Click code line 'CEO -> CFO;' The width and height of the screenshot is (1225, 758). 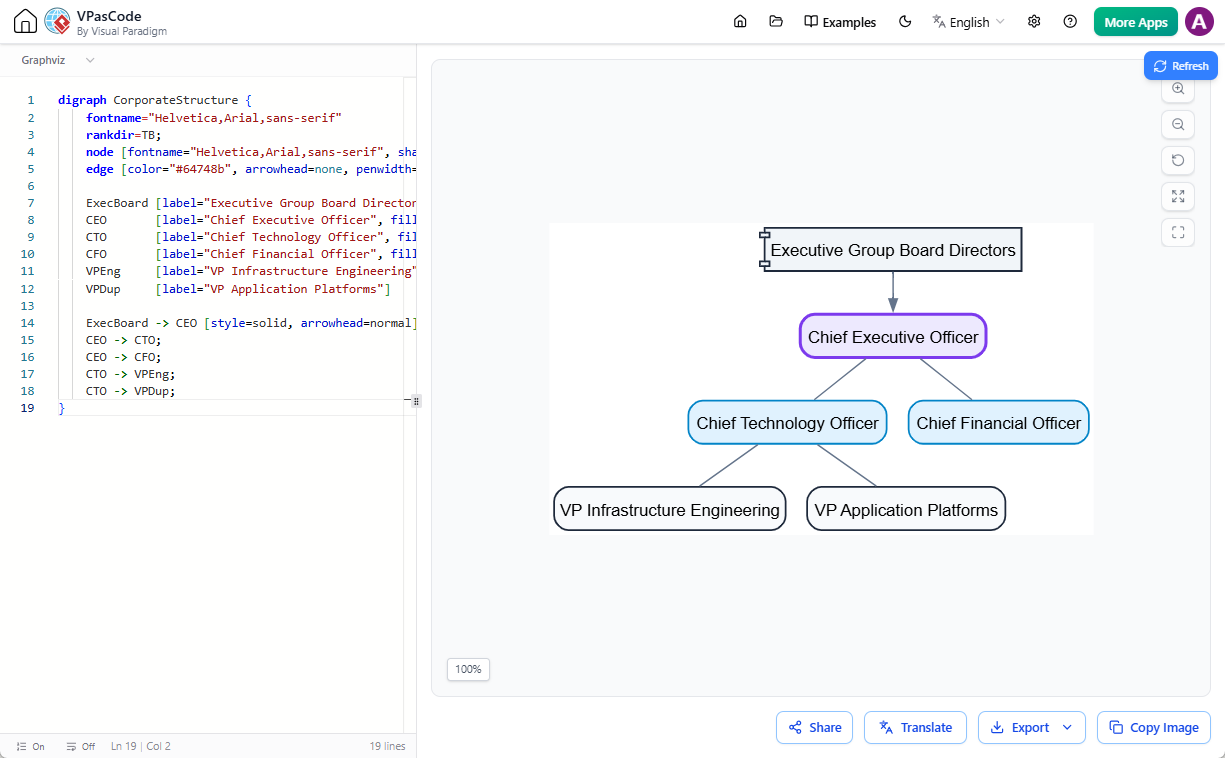coord(123,357)
